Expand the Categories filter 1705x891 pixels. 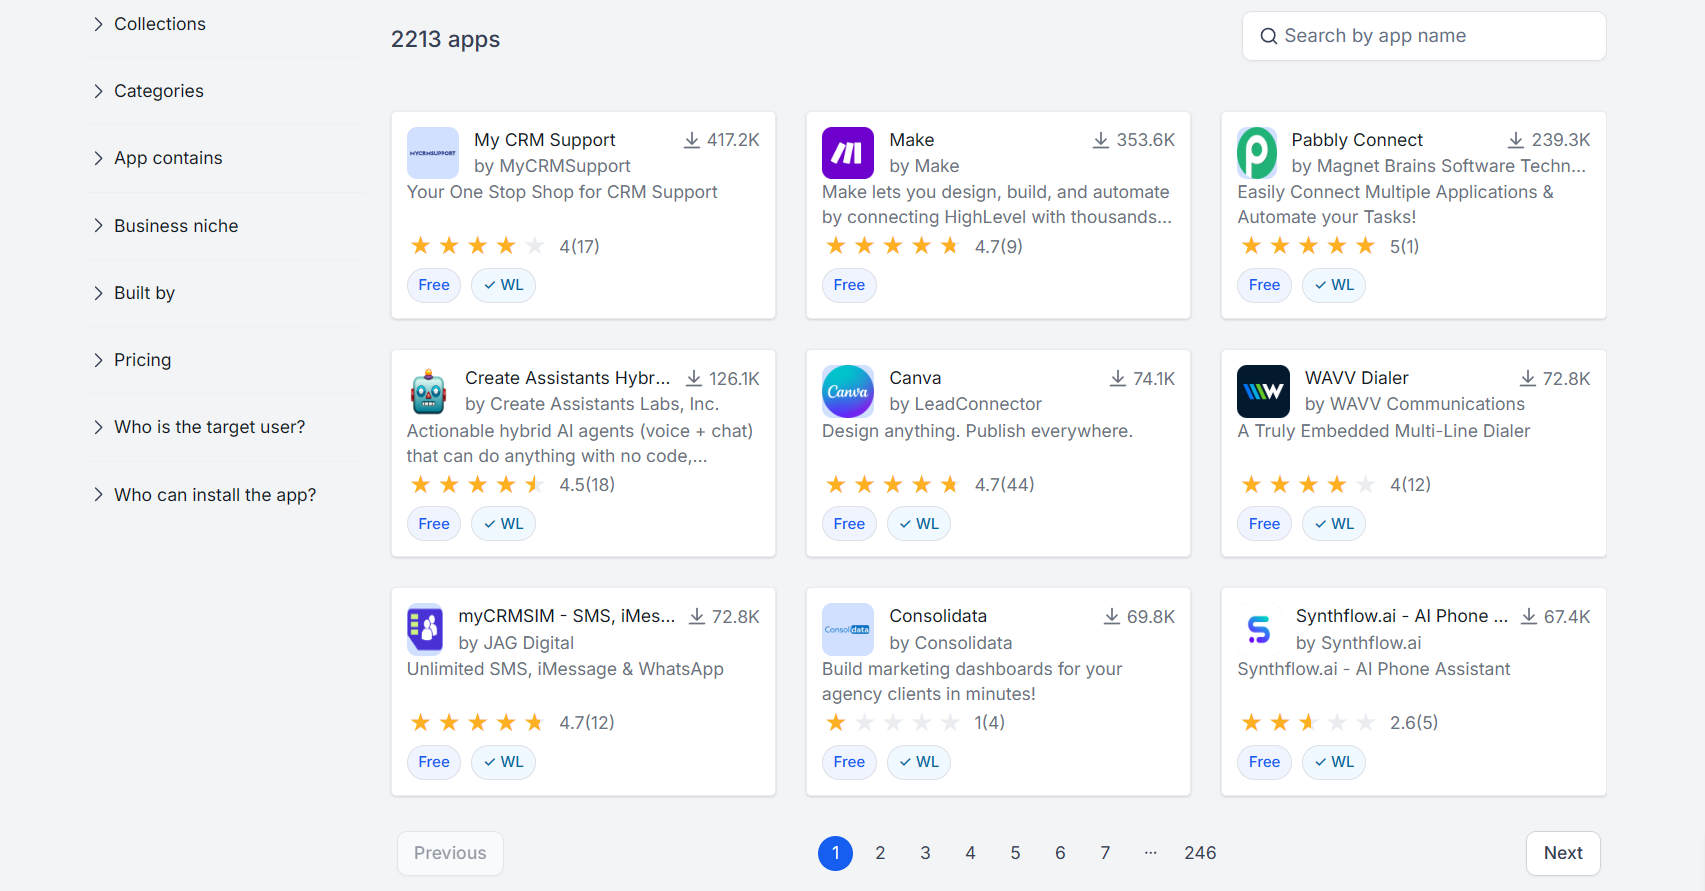point(148,91)
